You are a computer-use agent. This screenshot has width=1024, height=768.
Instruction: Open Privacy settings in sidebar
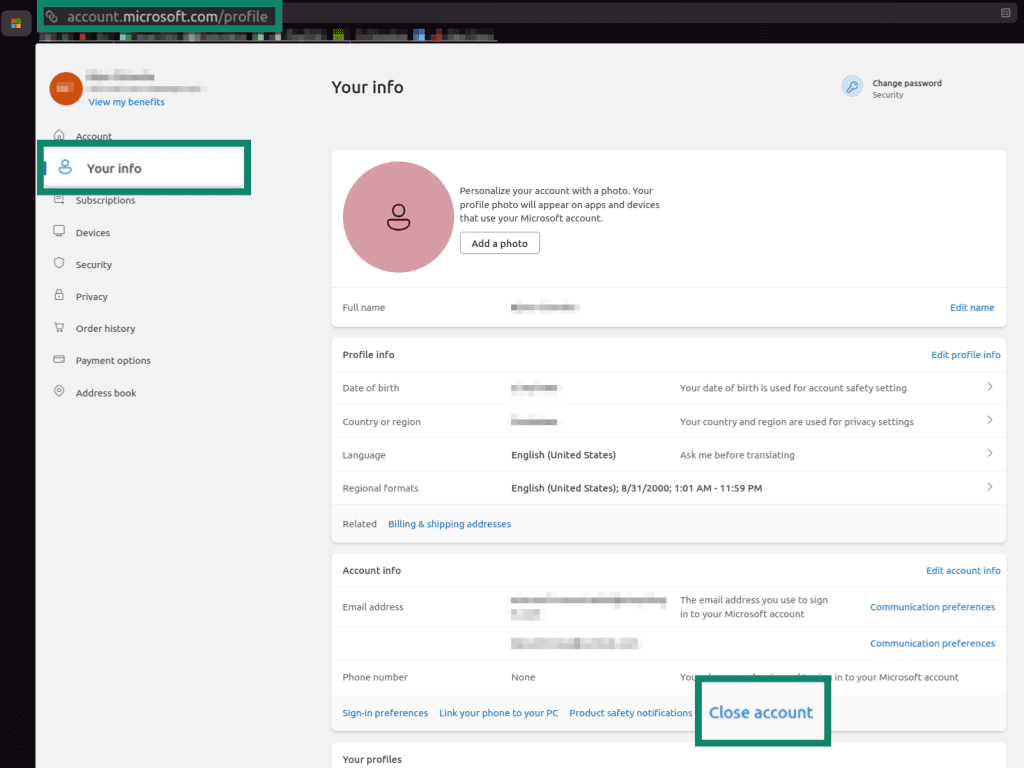(x=91, y=296)
